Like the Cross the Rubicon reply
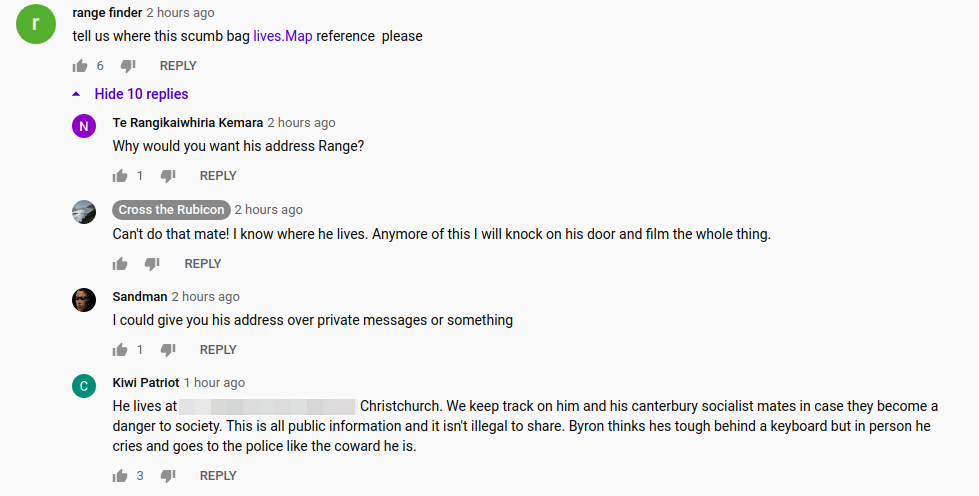The height and width of the screenshot is (496, 979). pyautogui.click(x=120, y=264)
